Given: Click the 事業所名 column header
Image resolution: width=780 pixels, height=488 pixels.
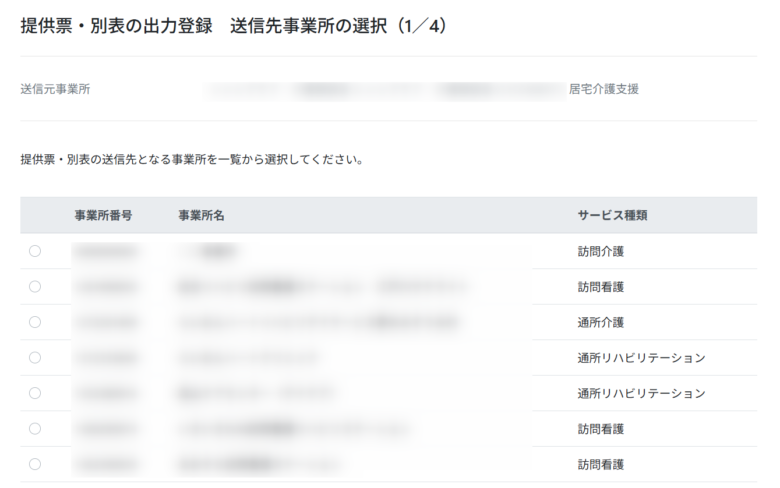Looking at the screenshot, I should coord(201,215).
